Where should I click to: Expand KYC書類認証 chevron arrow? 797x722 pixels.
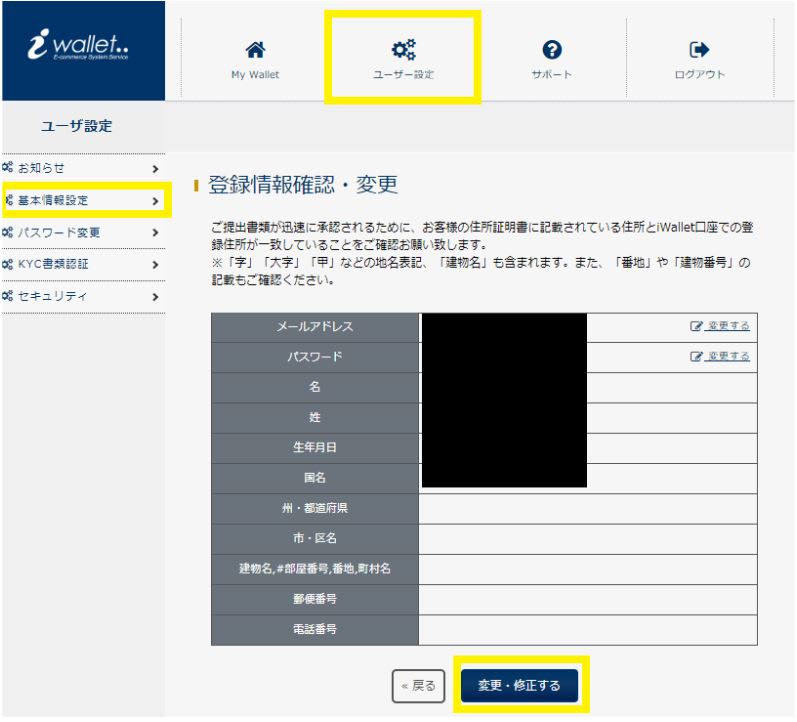[x=156, y=265]
